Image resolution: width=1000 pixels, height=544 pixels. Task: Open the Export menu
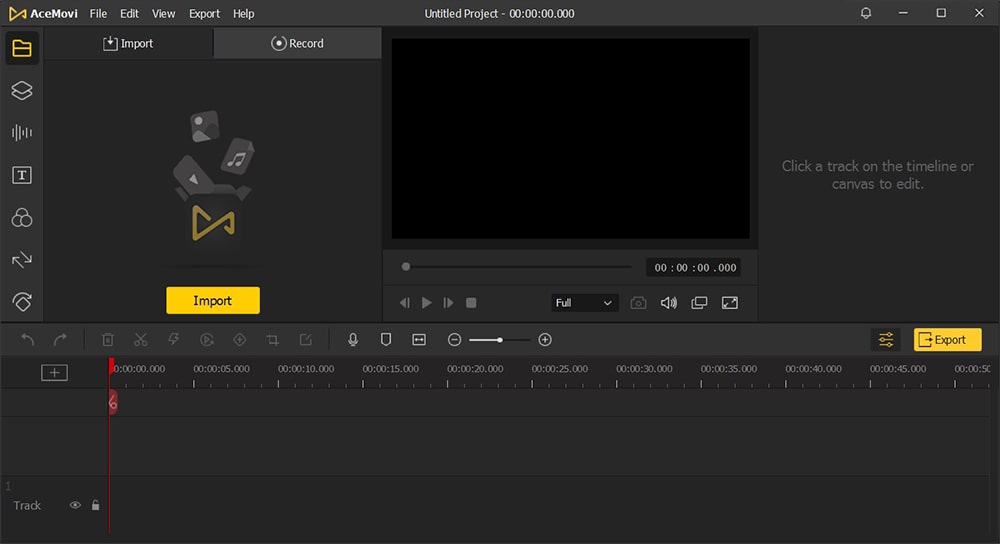(204, 13)
